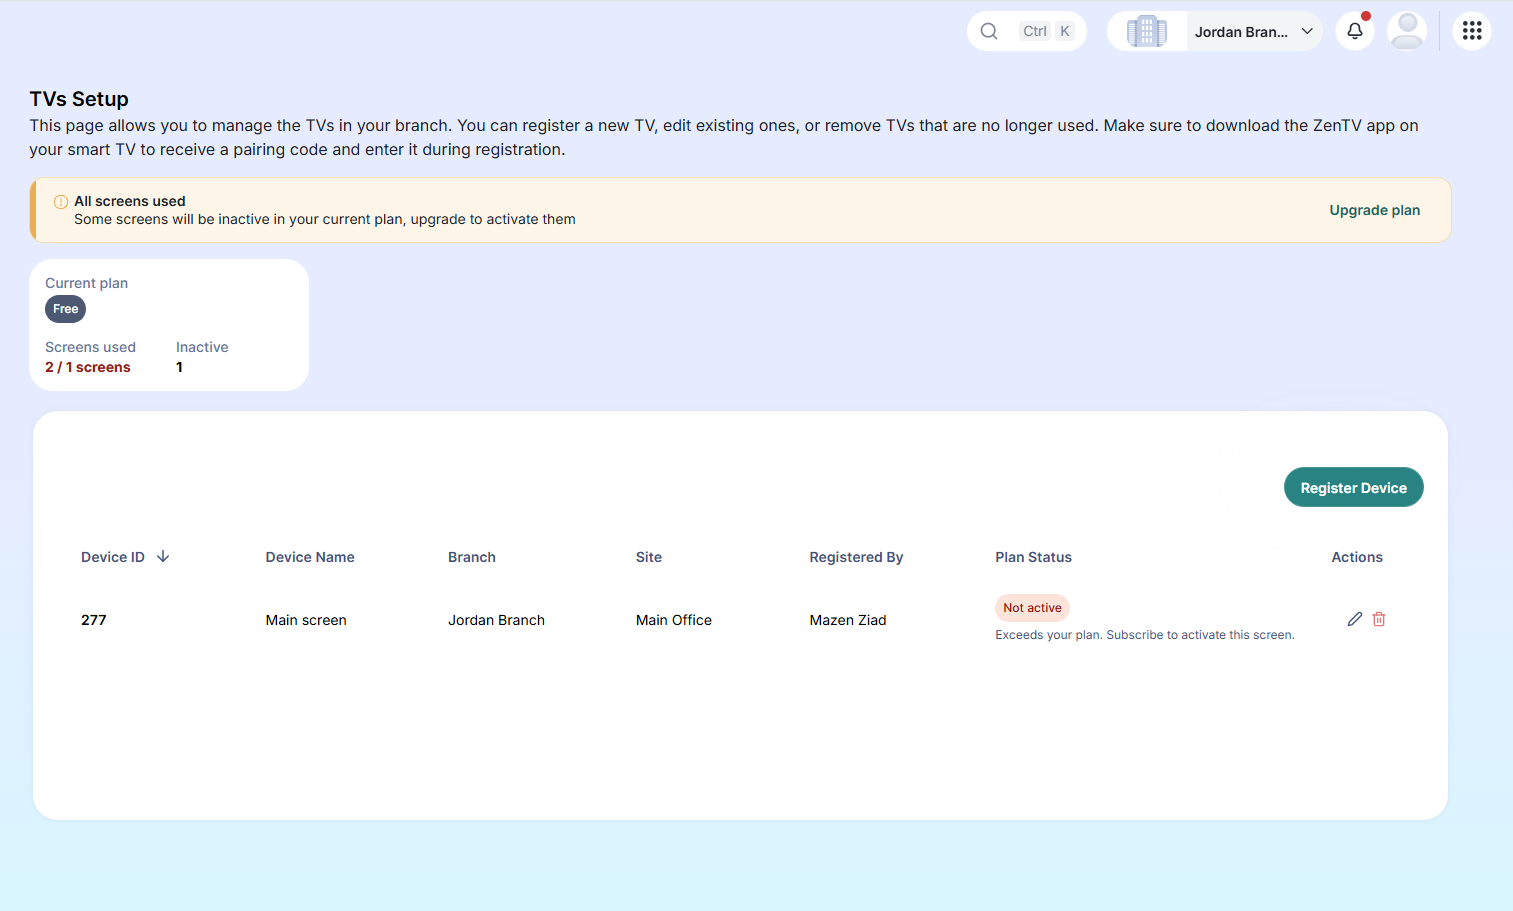Click the Main Office site cell
The height and width of the screenshot is (911, 1513).
[x=674, y=620]
